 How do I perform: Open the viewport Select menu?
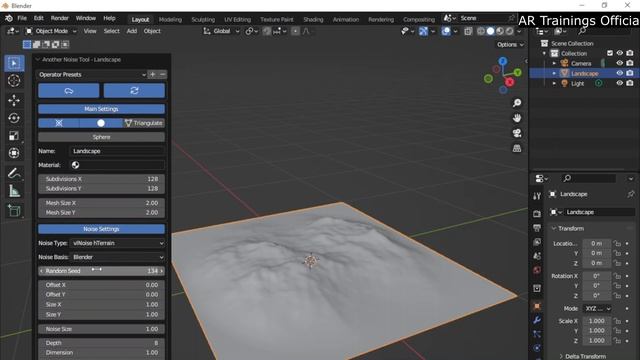coord(111,31)
